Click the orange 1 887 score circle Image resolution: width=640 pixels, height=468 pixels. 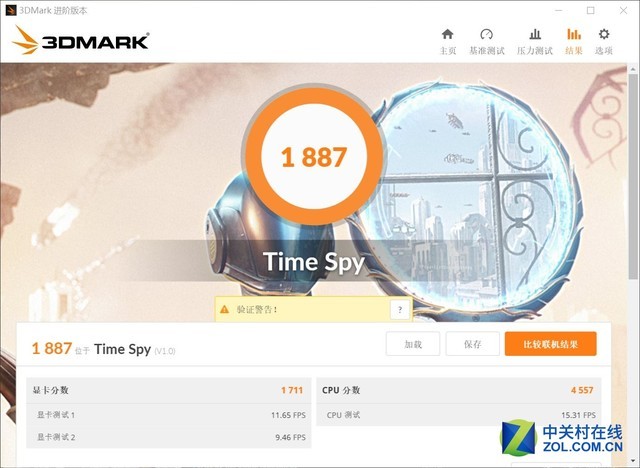[x=313, y=156]
